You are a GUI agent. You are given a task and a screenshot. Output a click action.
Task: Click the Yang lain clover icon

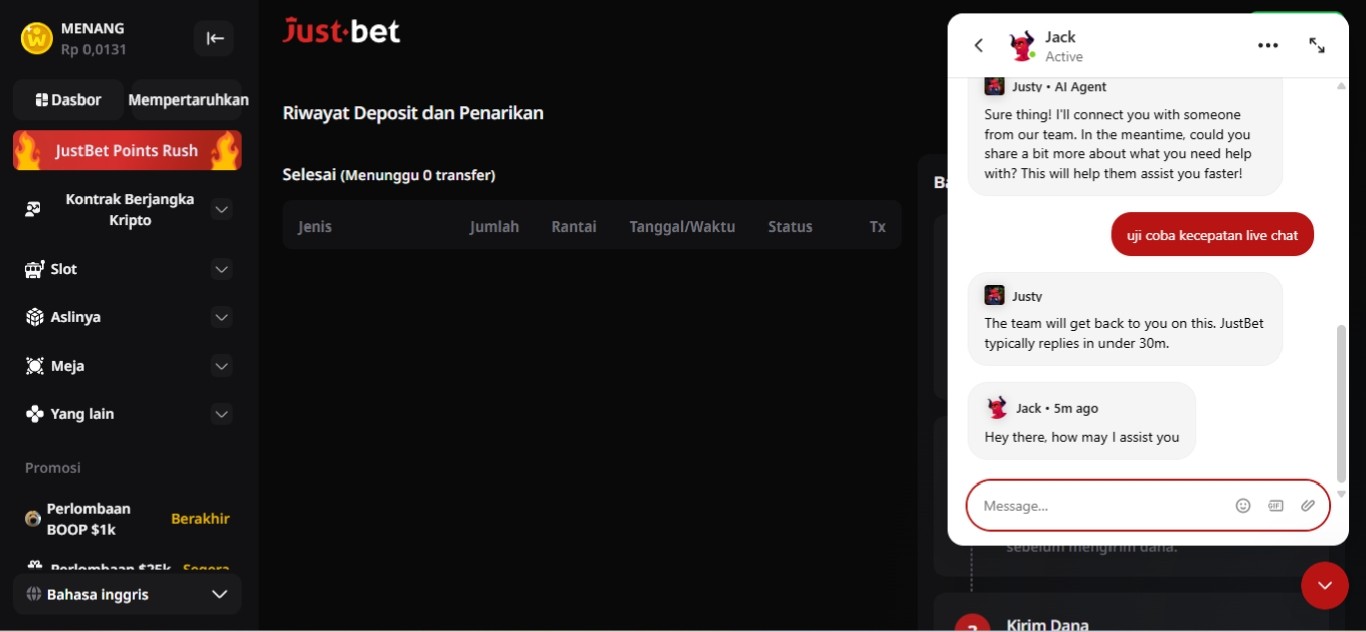(34, 414)
